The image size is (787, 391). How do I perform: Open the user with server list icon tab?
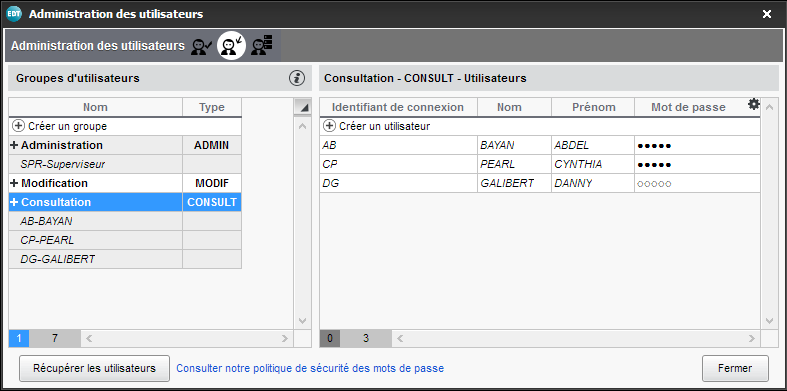tap(261, 45)
